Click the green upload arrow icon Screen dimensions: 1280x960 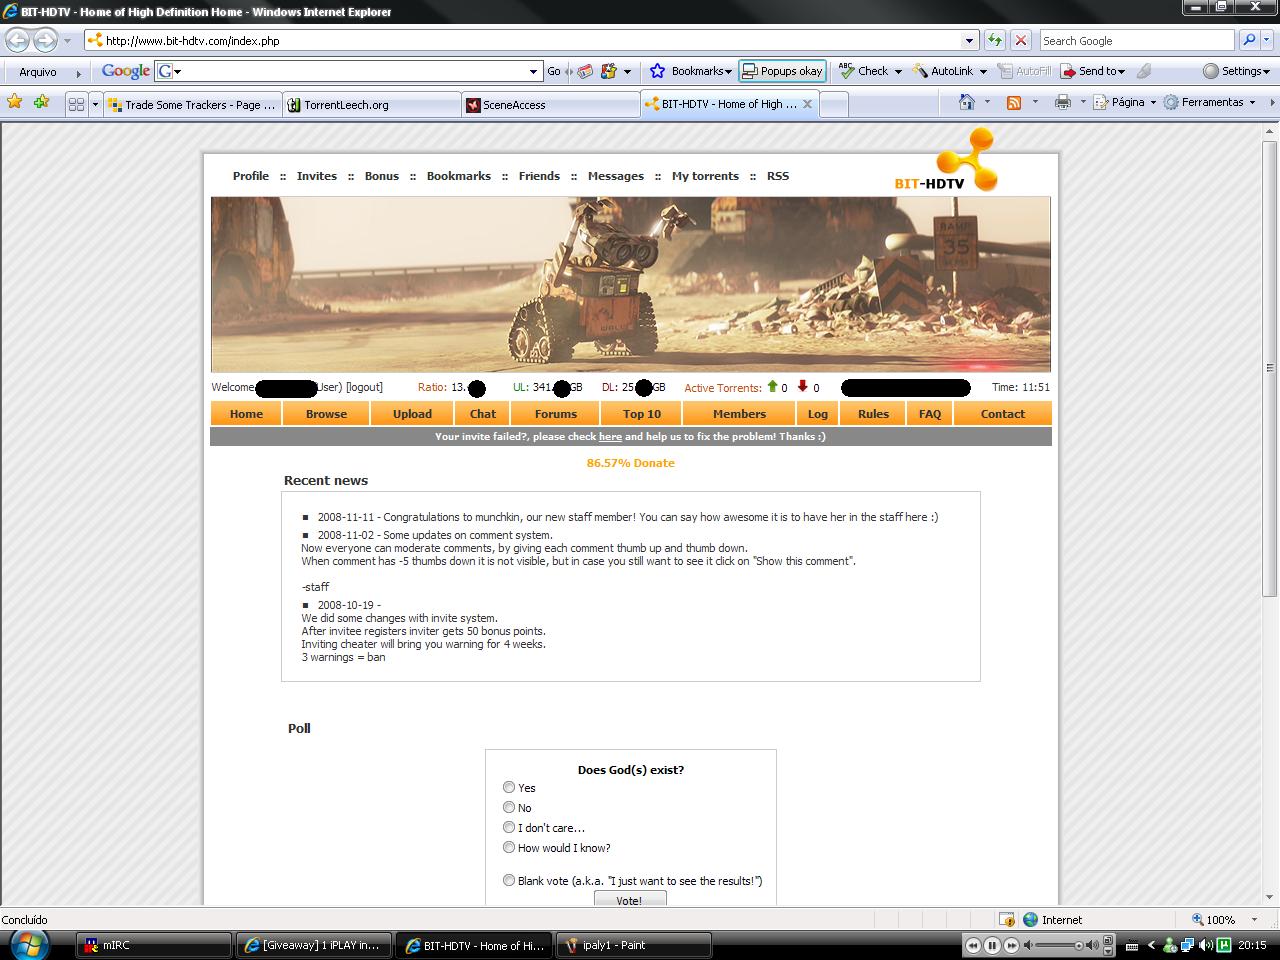tap(772, 387)
